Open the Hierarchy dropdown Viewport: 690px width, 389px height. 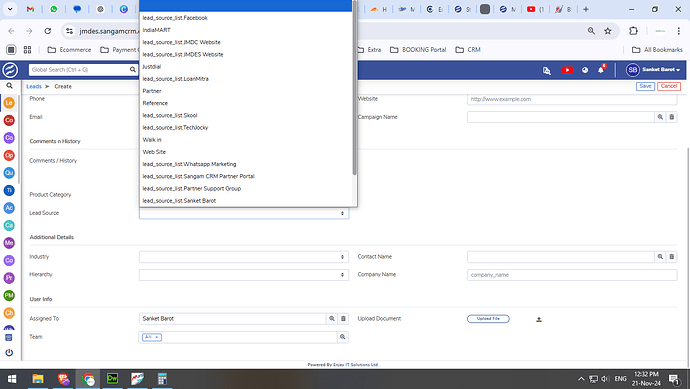[x=244, y=275]
